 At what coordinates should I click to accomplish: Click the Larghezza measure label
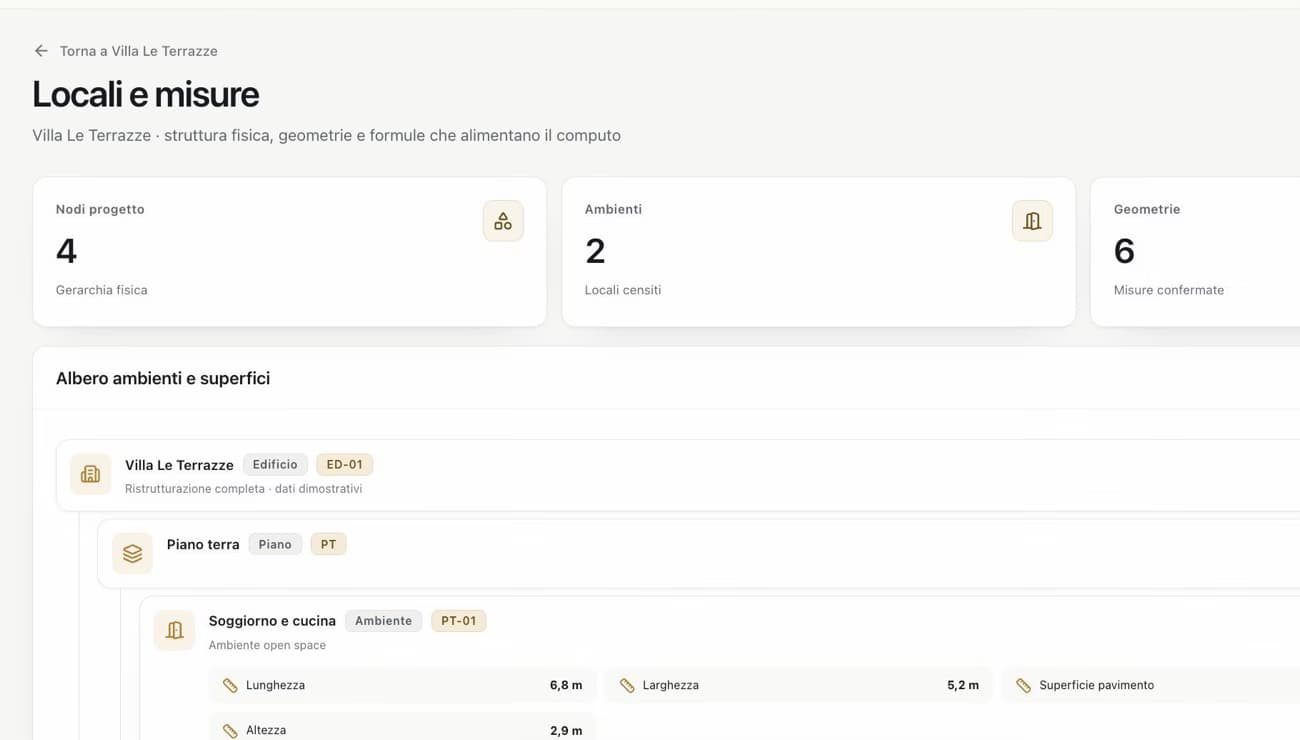pos(671,686)
